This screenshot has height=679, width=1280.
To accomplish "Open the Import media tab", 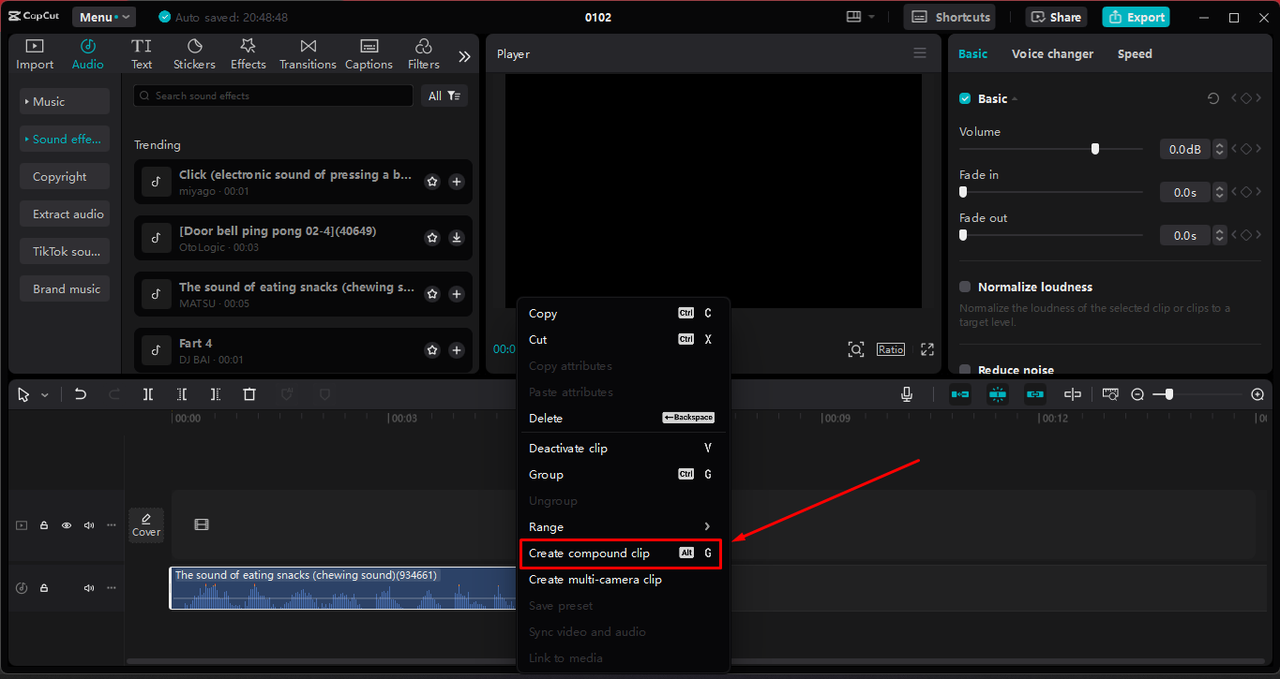I will 35,54.
